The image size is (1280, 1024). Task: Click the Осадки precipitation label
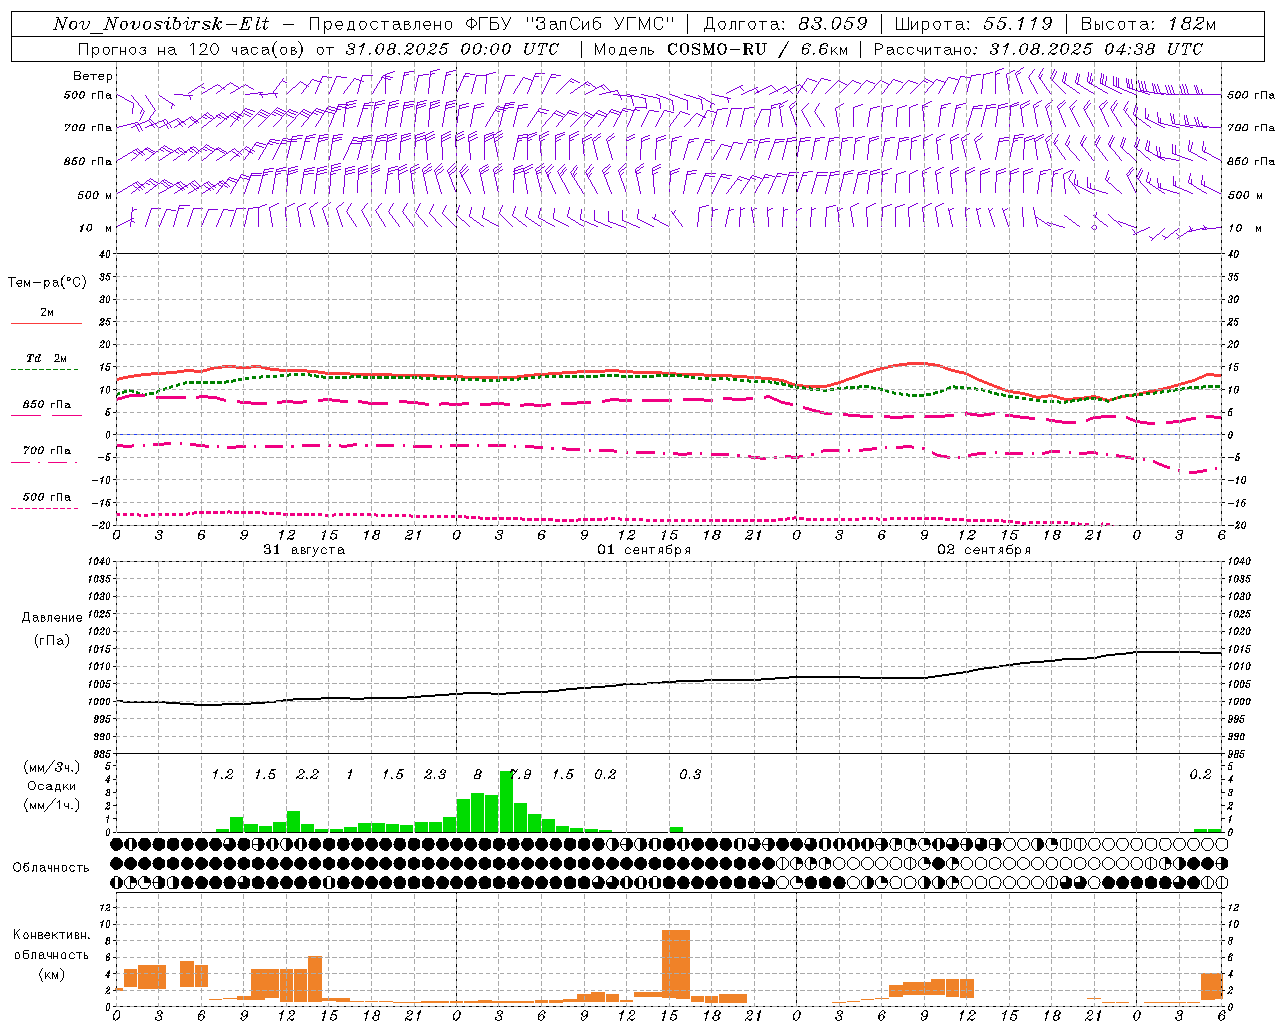(52, 786)
